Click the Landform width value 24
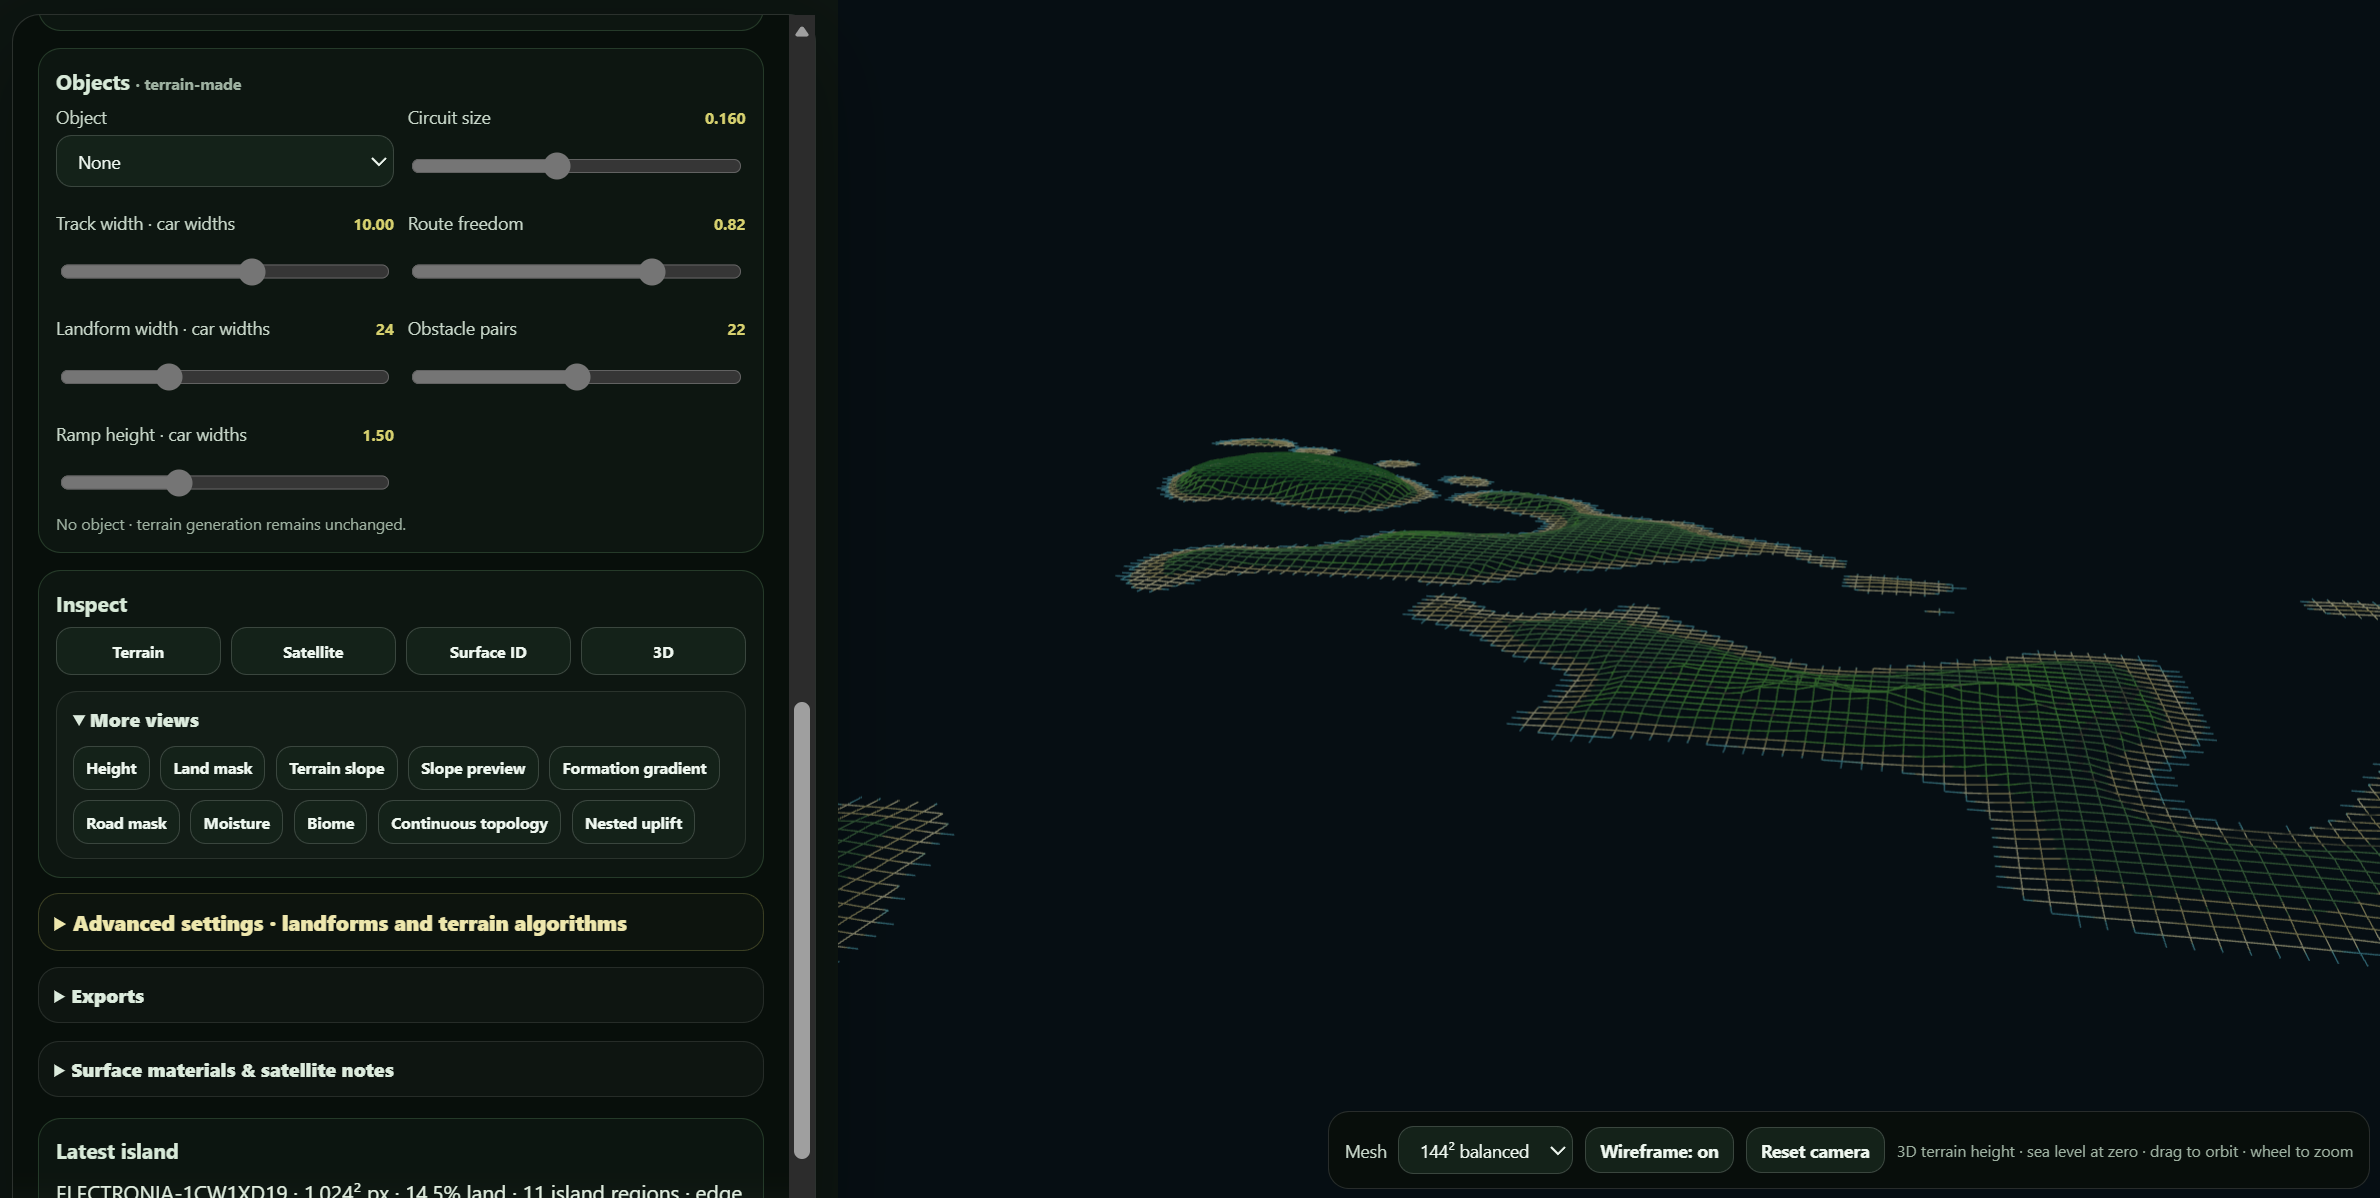Screen dimensions: 2380x1198 click(384, 329)
